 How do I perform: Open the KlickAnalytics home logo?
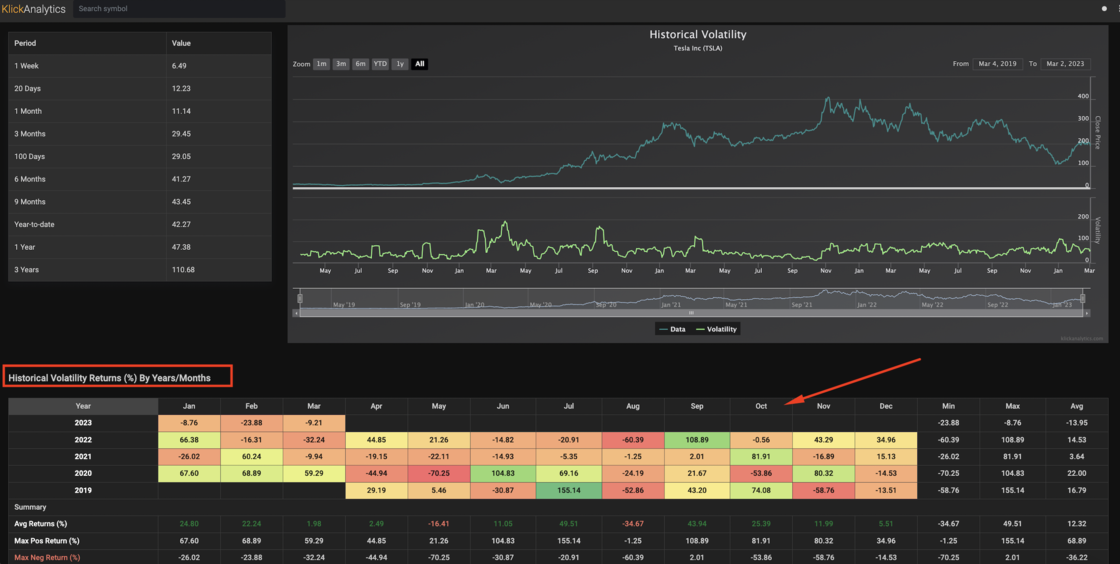(x=34, y=9)
